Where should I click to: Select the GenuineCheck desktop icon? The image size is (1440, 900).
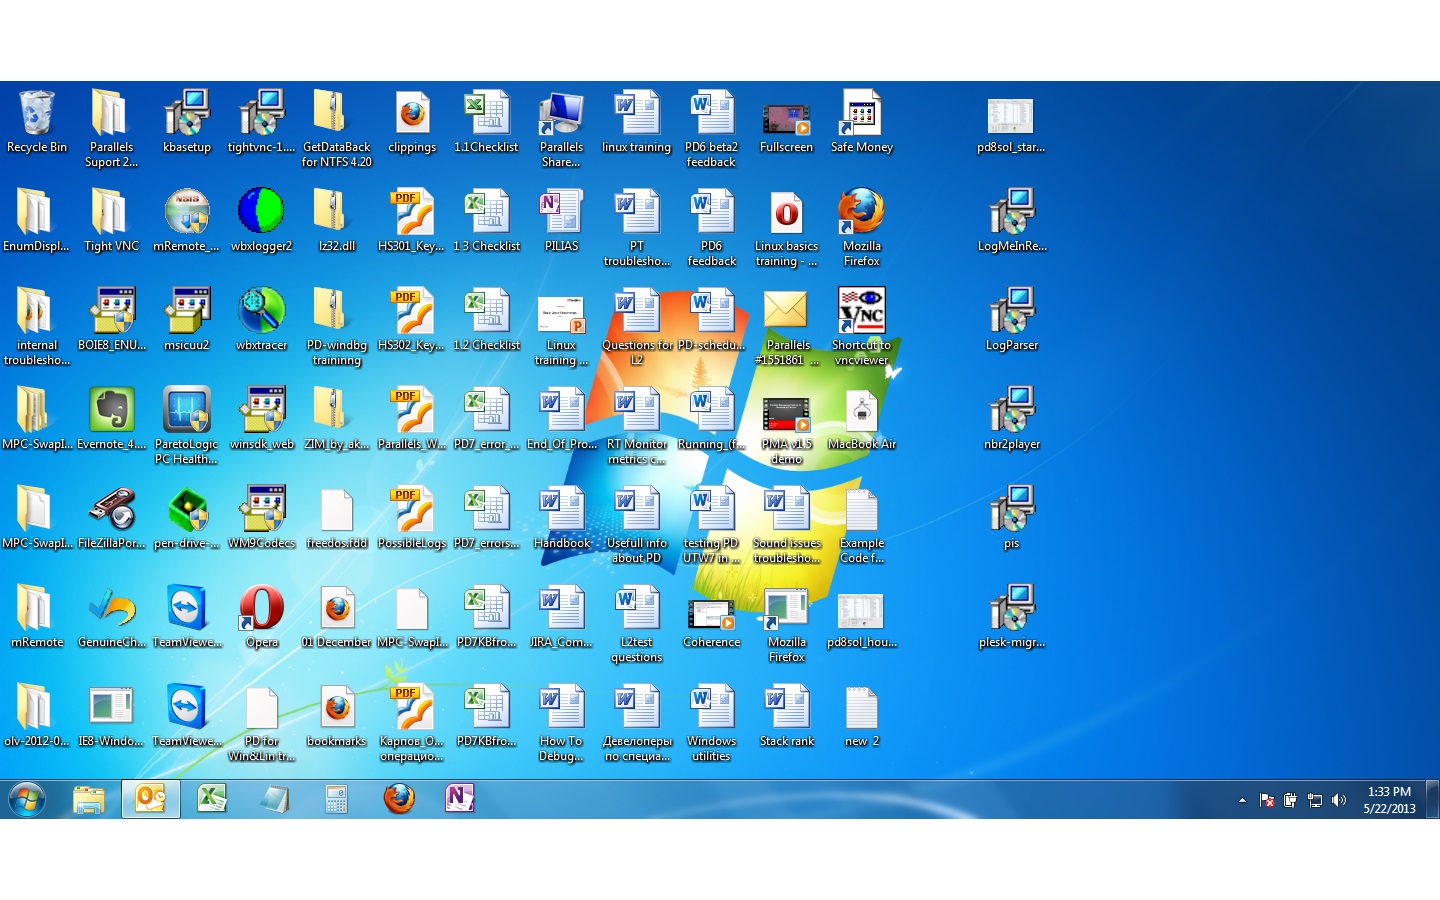tap(111, 610)
